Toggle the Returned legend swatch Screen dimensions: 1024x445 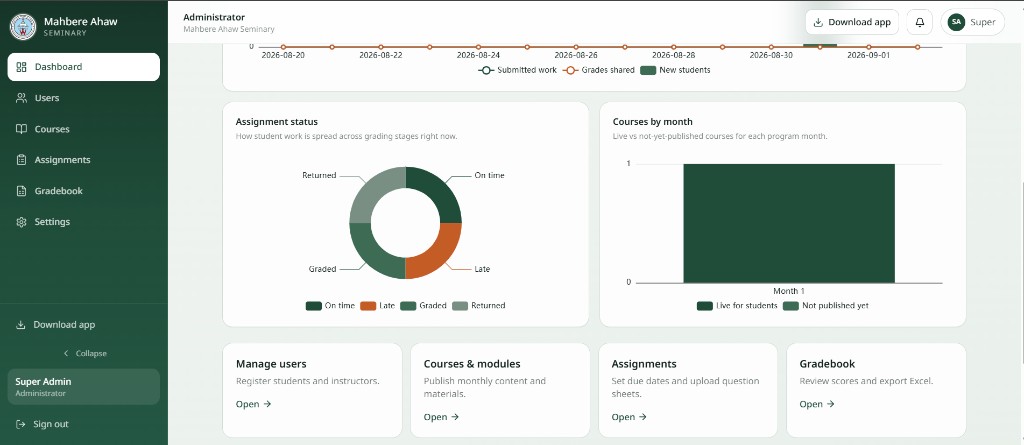[x=460, y=306]
